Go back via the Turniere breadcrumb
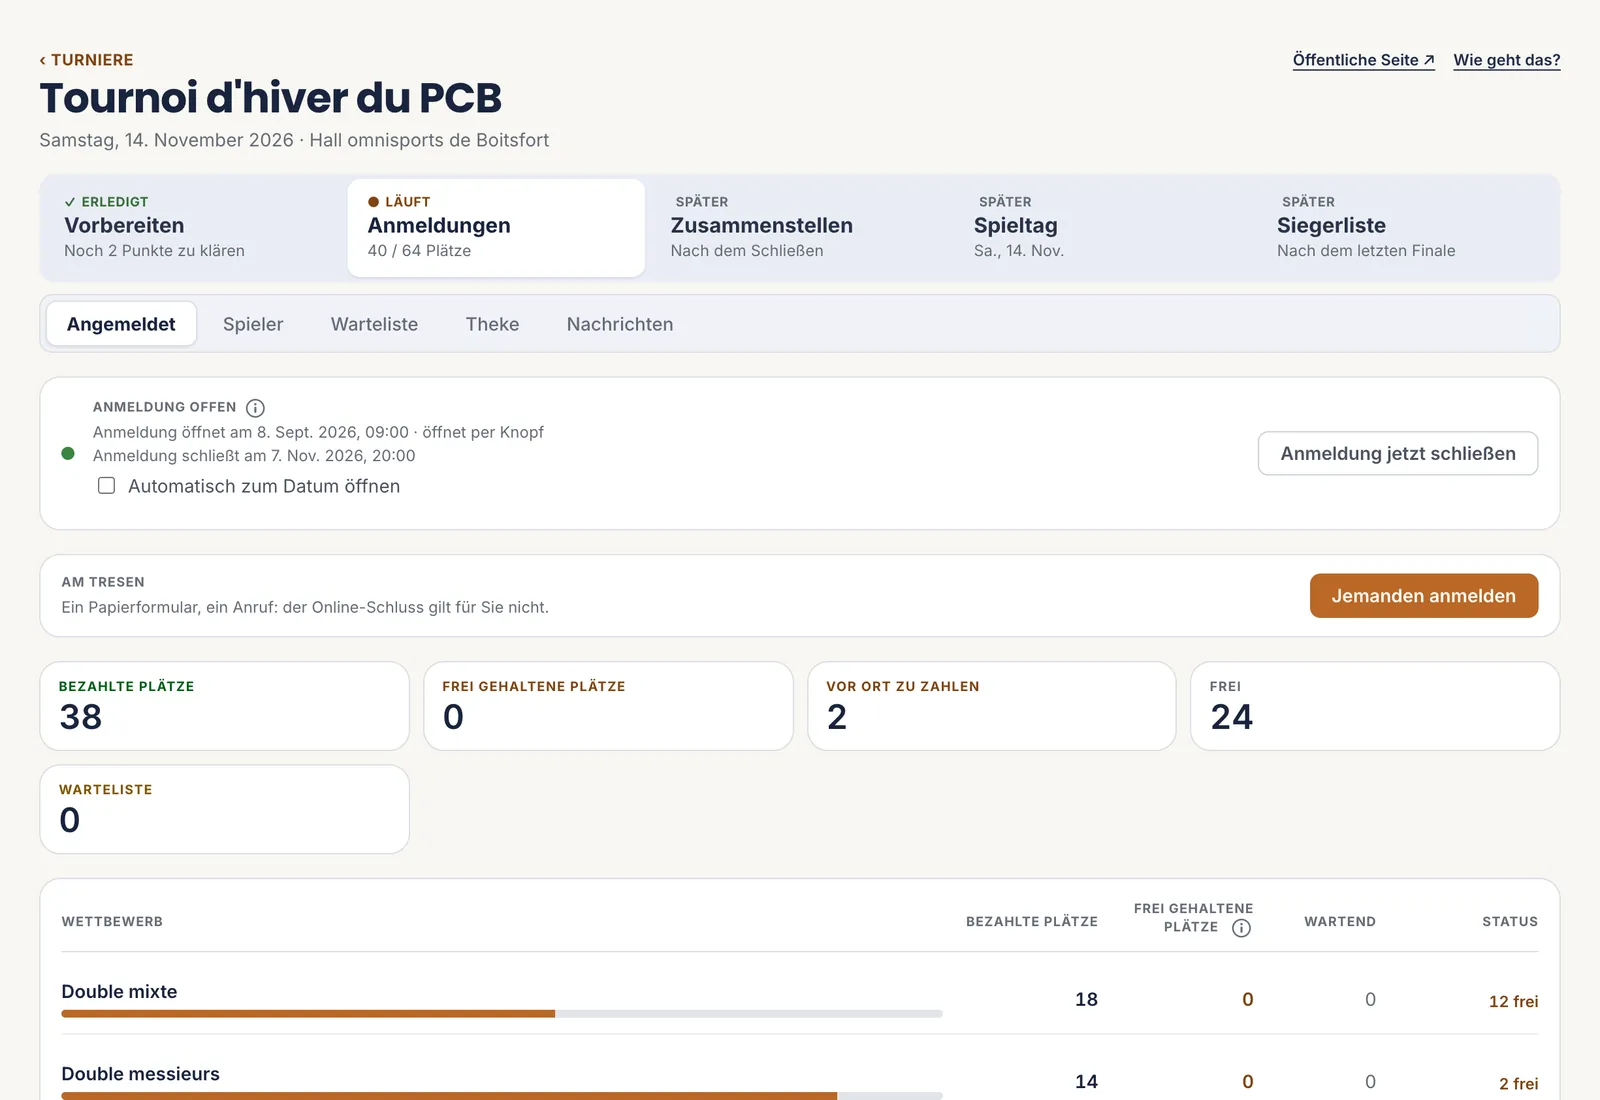 click(86, 60)
